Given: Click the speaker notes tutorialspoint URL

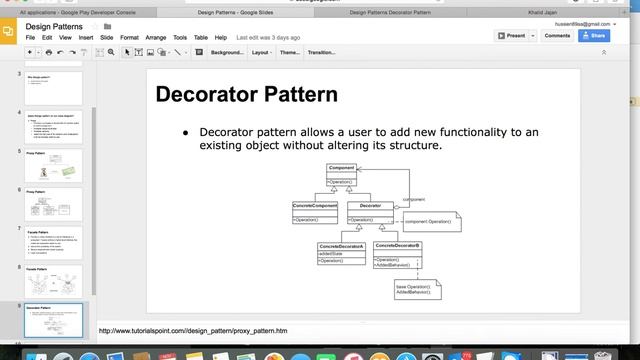Looking at the screenshot, I should pos(193,331).
